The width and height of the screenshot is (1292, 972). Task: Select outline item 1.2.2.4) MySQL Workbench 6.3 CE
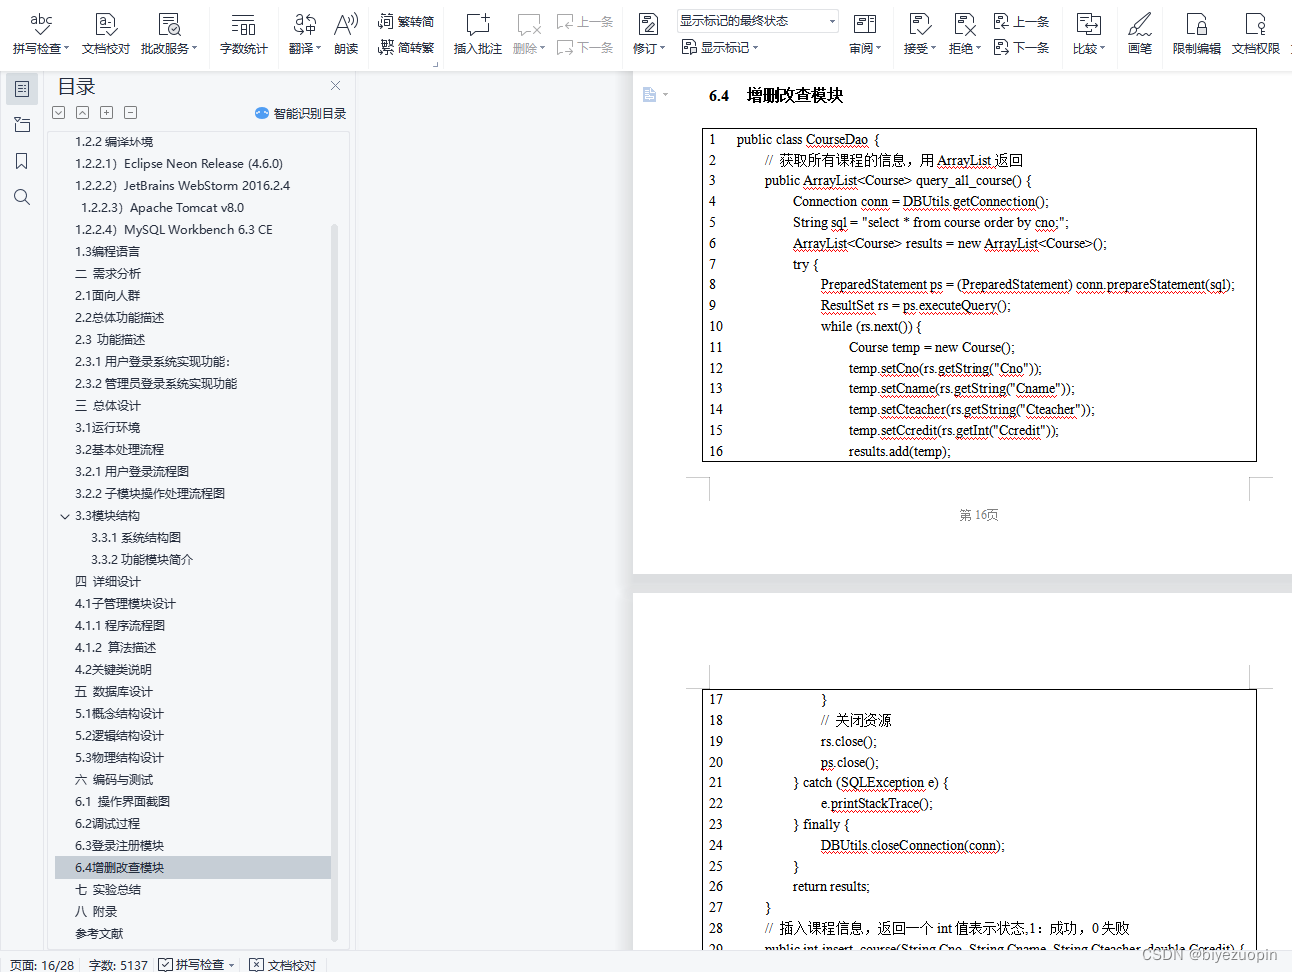coord(174,229)
